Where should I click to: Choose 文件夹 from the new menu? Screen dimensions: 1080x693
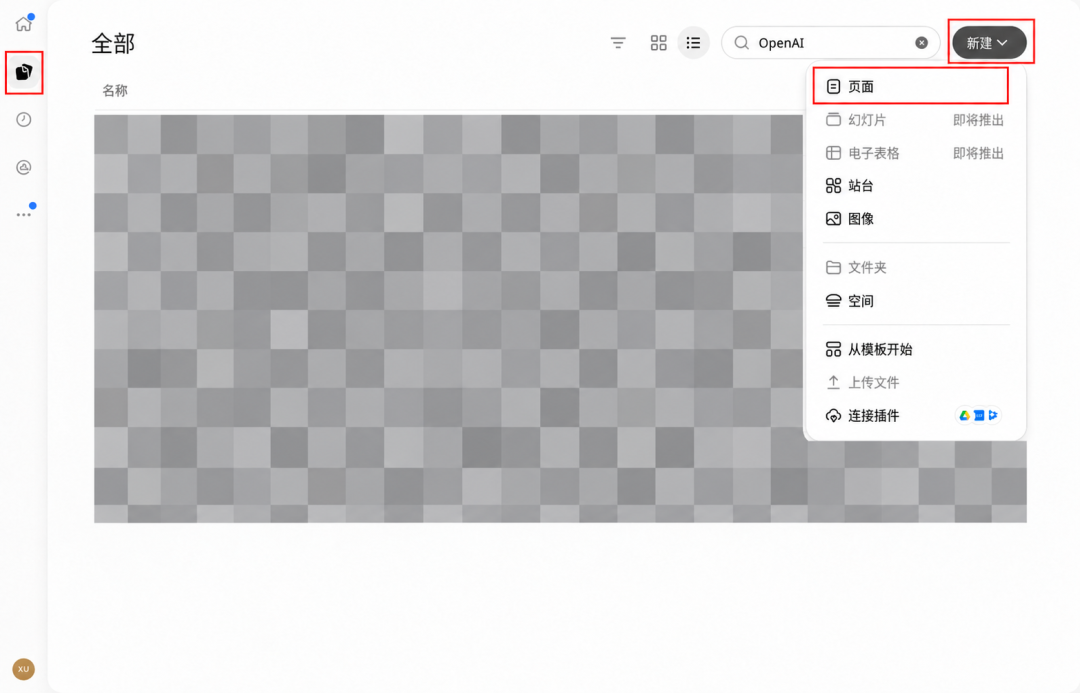(x=915, y=267)
